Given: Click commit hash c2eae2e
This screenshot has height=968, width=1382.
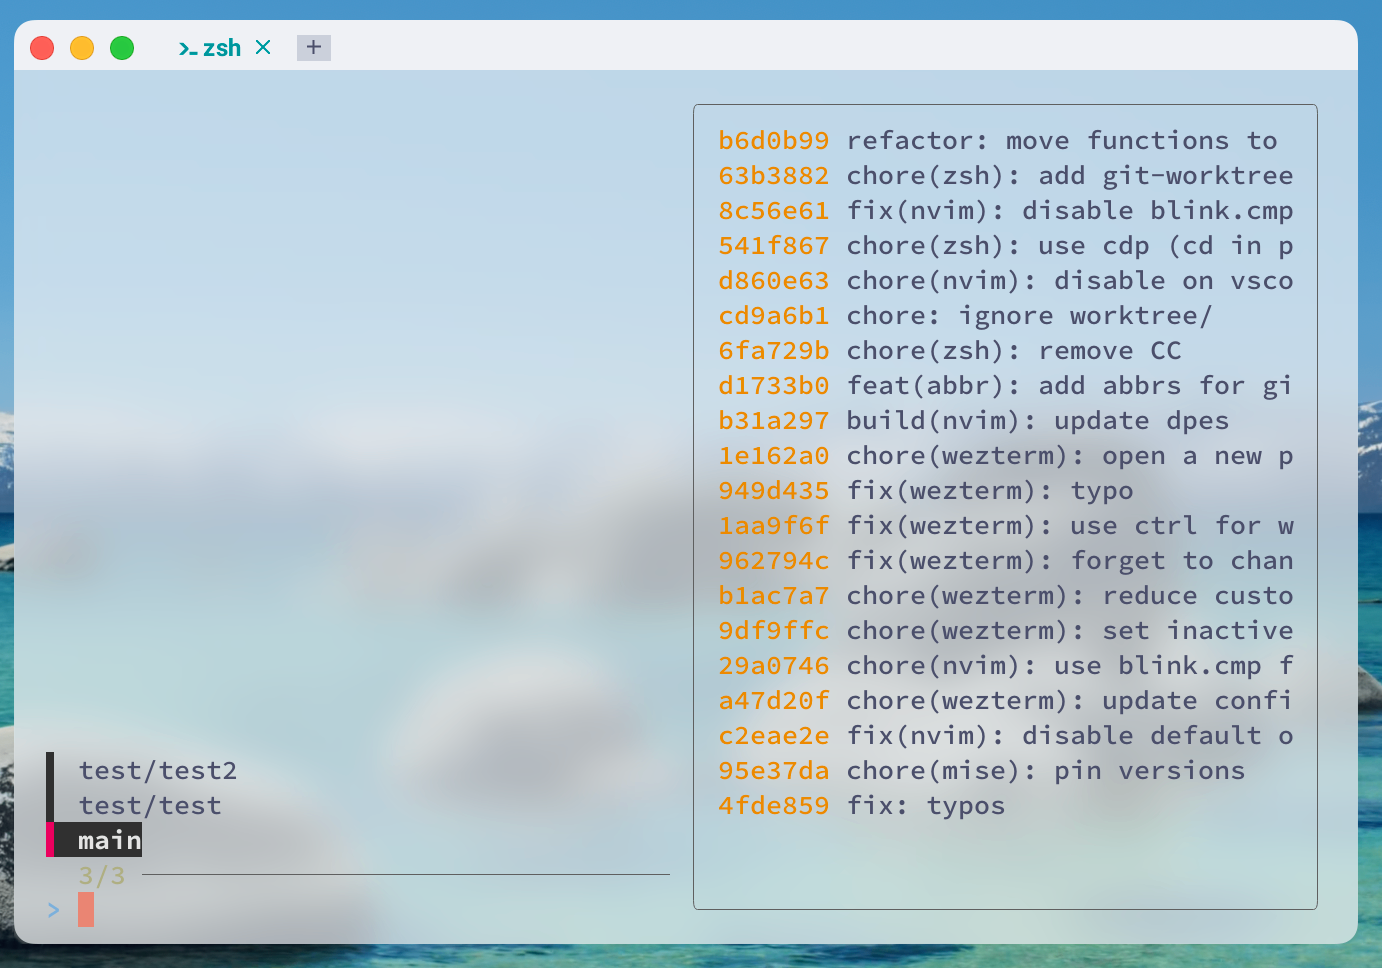Looking at the screenshot, I should point(774,736).
